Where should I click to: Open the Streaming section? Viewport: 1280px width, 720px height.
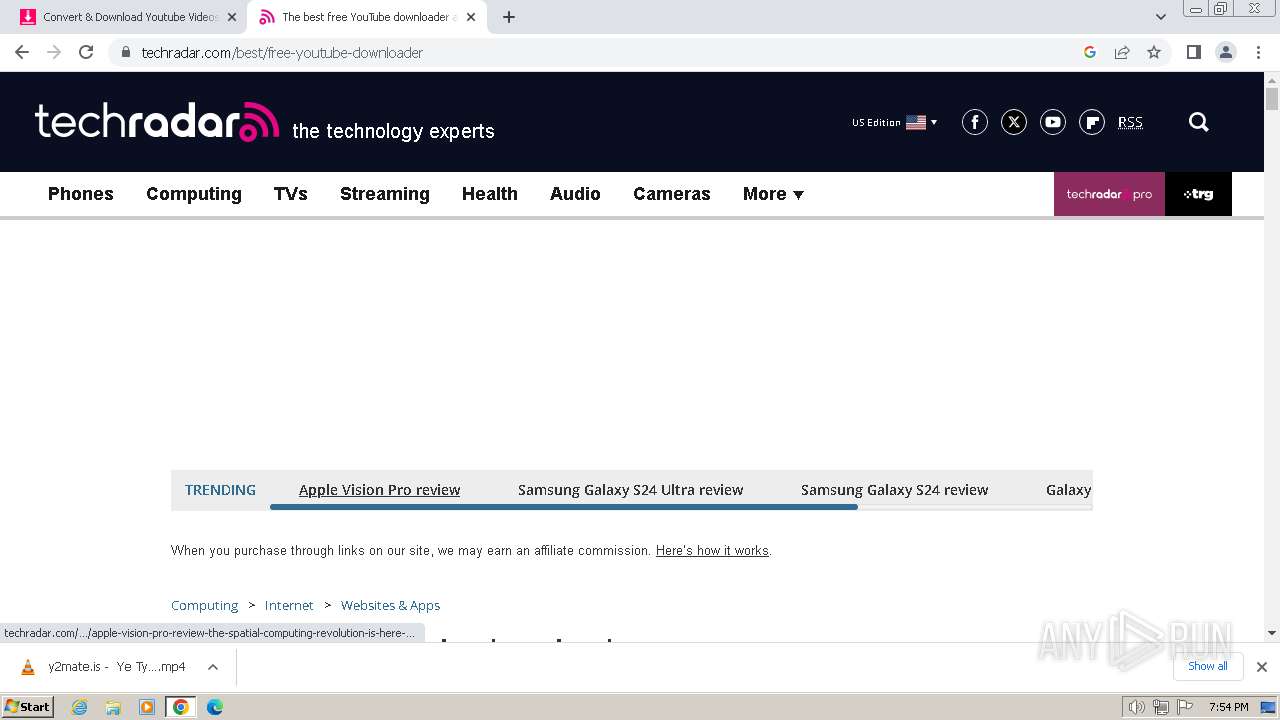pos(385,194)
